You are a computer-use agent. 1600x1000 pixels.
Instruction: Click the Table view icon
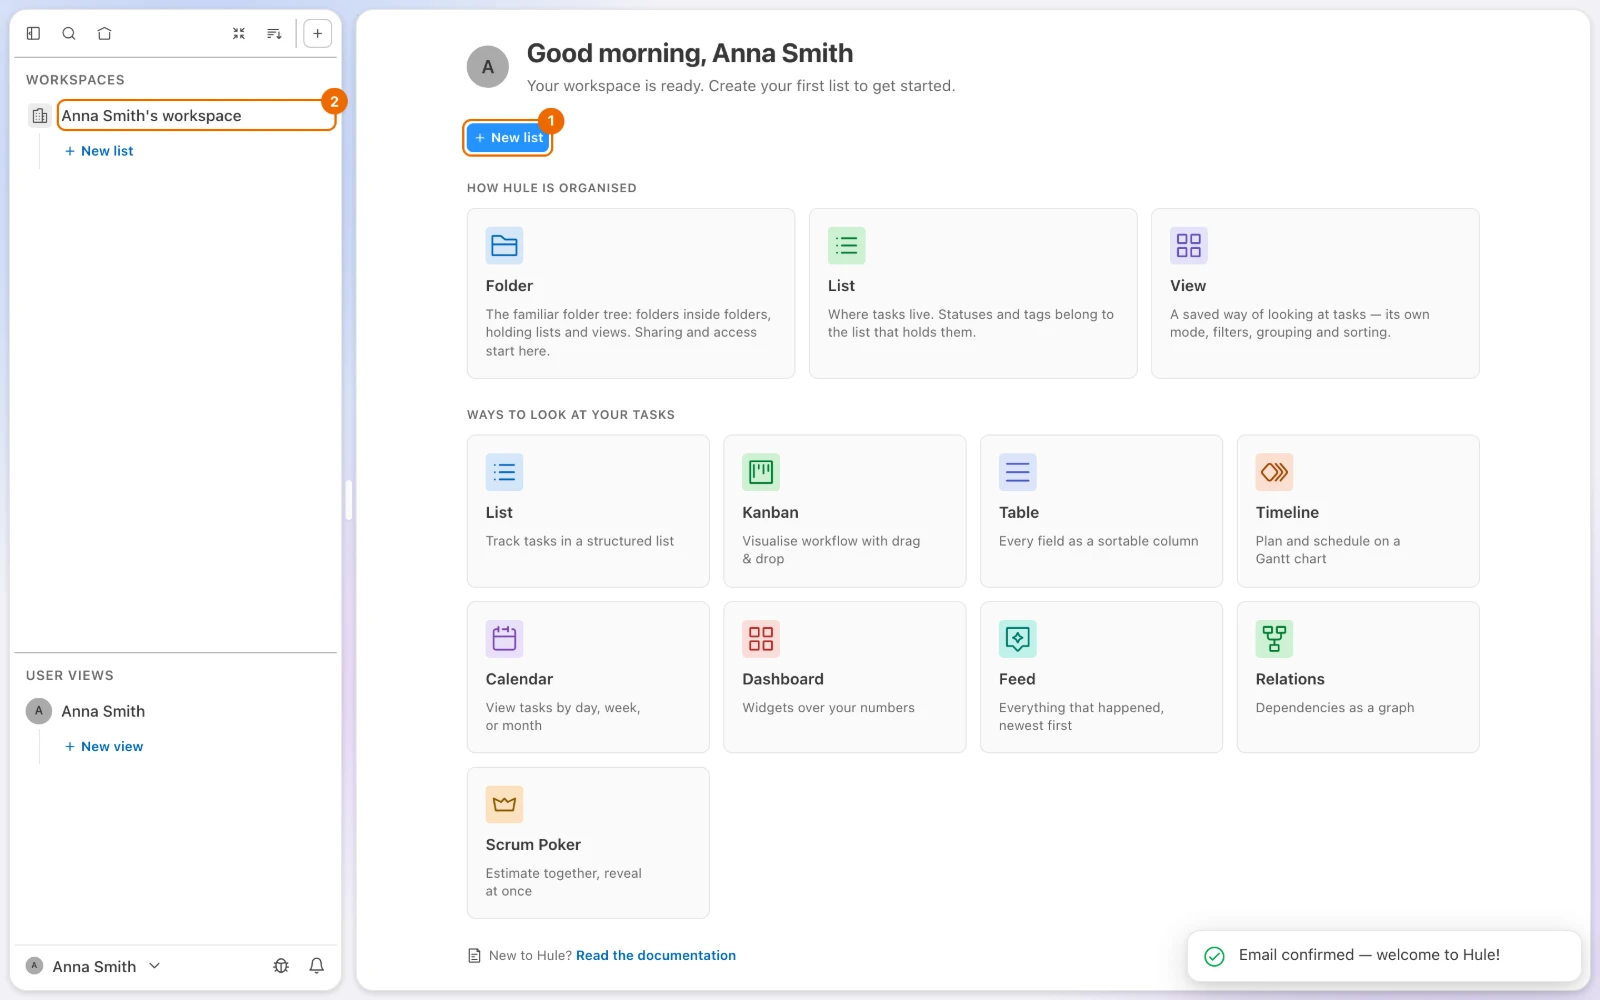[x=1017, y=472]
